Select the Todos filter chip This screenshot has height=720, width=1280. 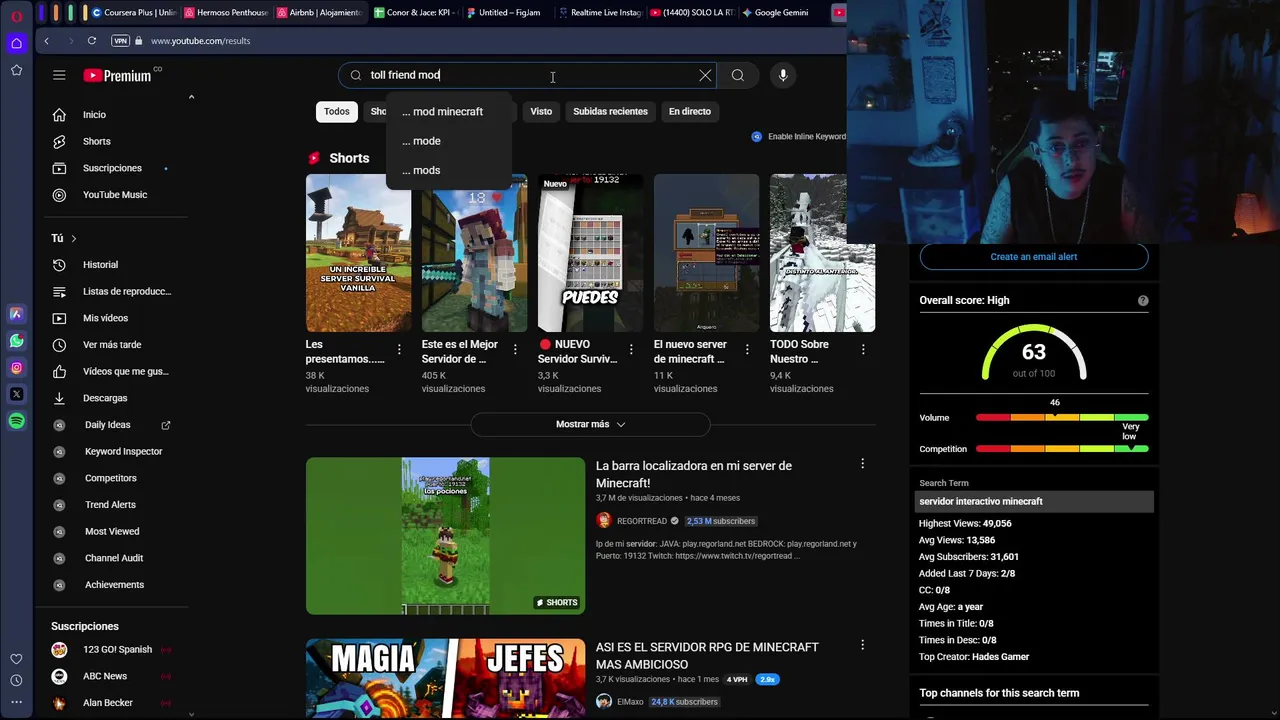[337, 111]
